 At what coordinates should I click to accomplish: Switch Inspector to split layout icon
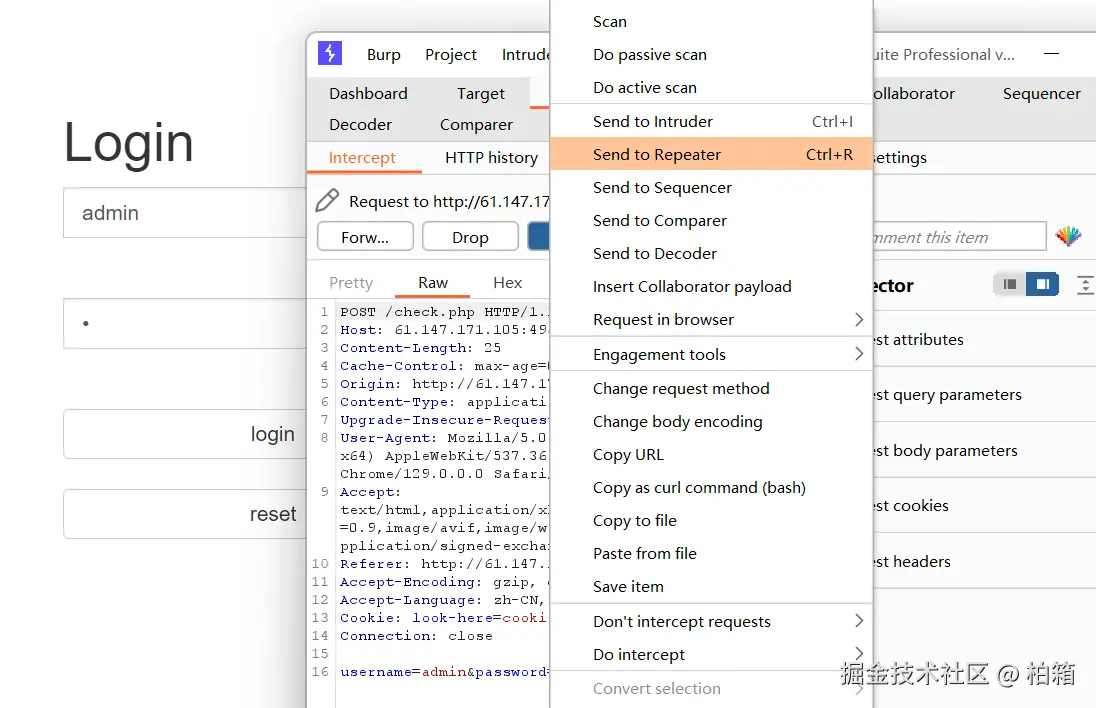1042,284
